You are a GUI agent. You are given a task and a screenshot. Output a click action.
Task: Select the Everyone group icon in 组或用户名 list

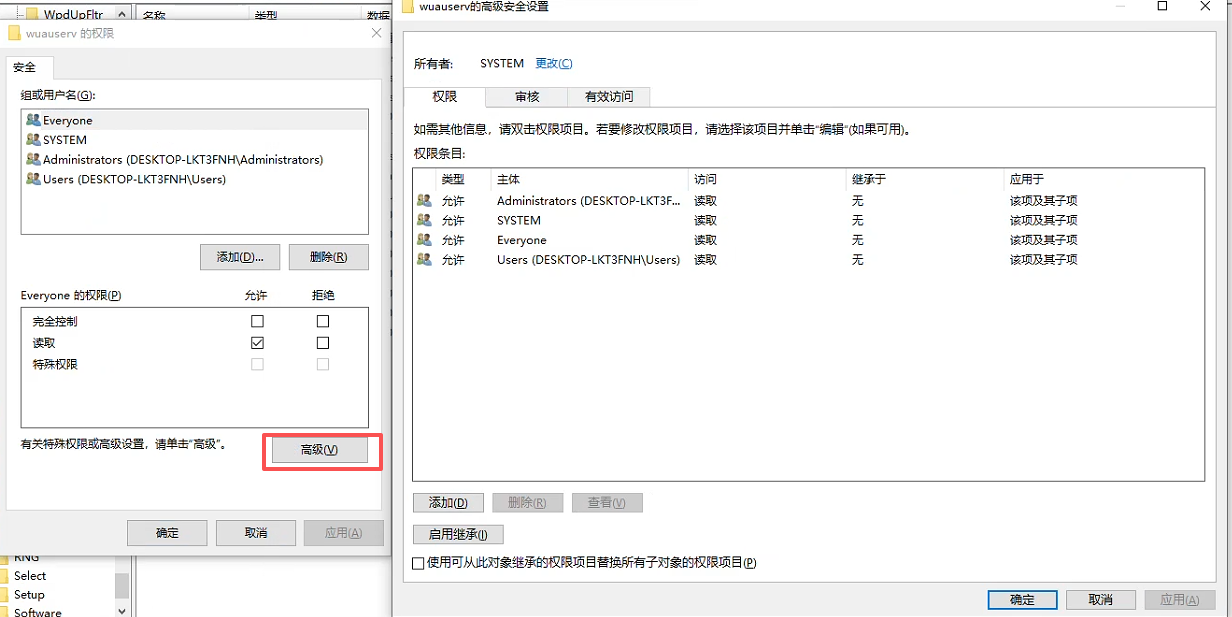pyautogui.click(x=32, y=120)
